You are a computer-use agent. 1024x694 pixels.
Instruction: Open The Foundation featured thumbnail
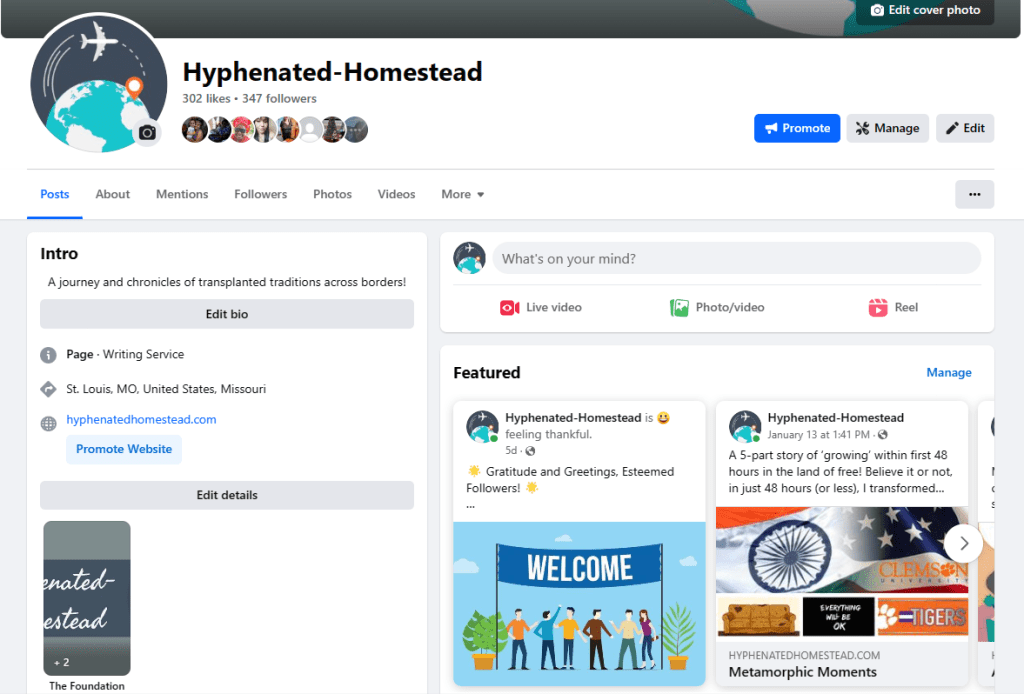87,598
